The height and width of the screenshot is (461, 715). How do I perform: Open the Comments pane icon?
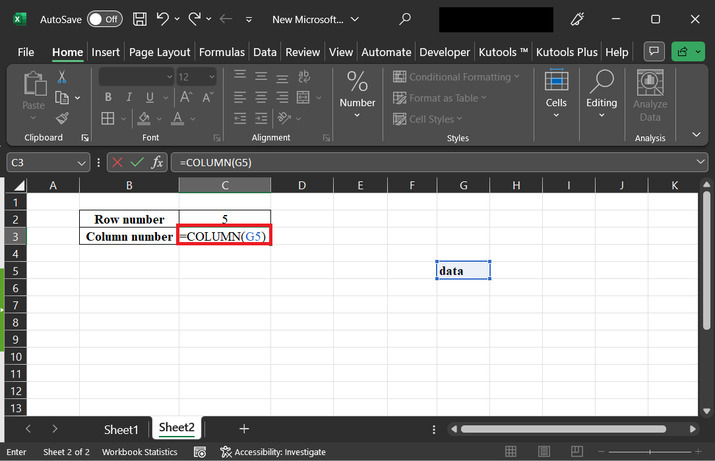coord(654,52)
